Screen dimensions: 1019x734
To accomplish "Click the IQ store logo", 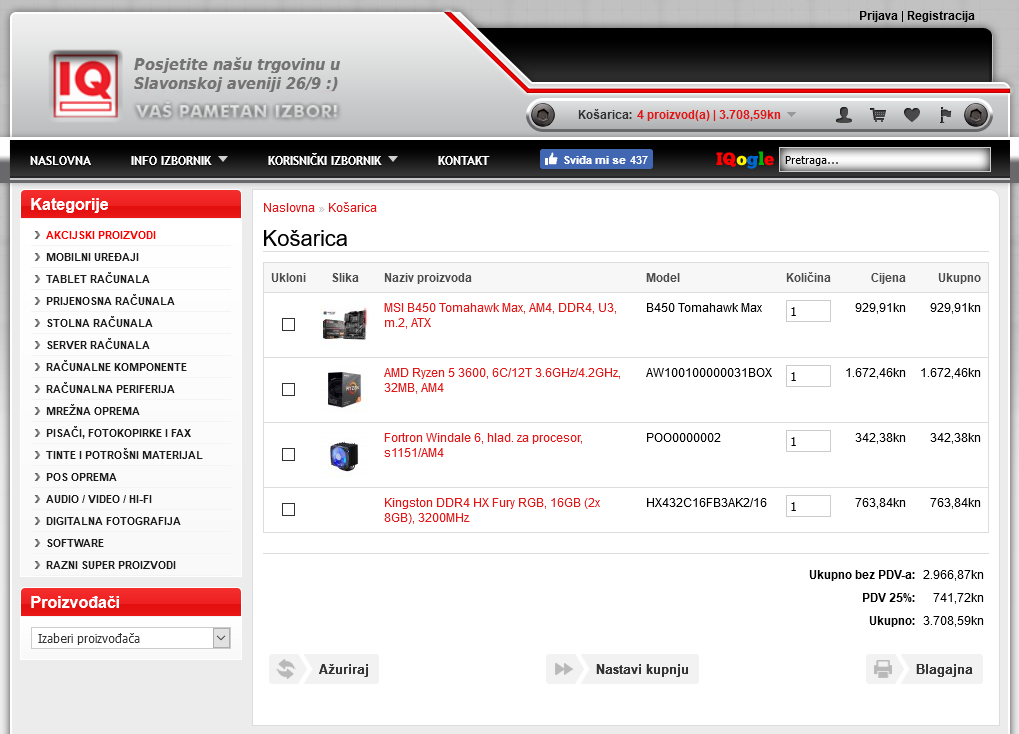I will [86, 85].
